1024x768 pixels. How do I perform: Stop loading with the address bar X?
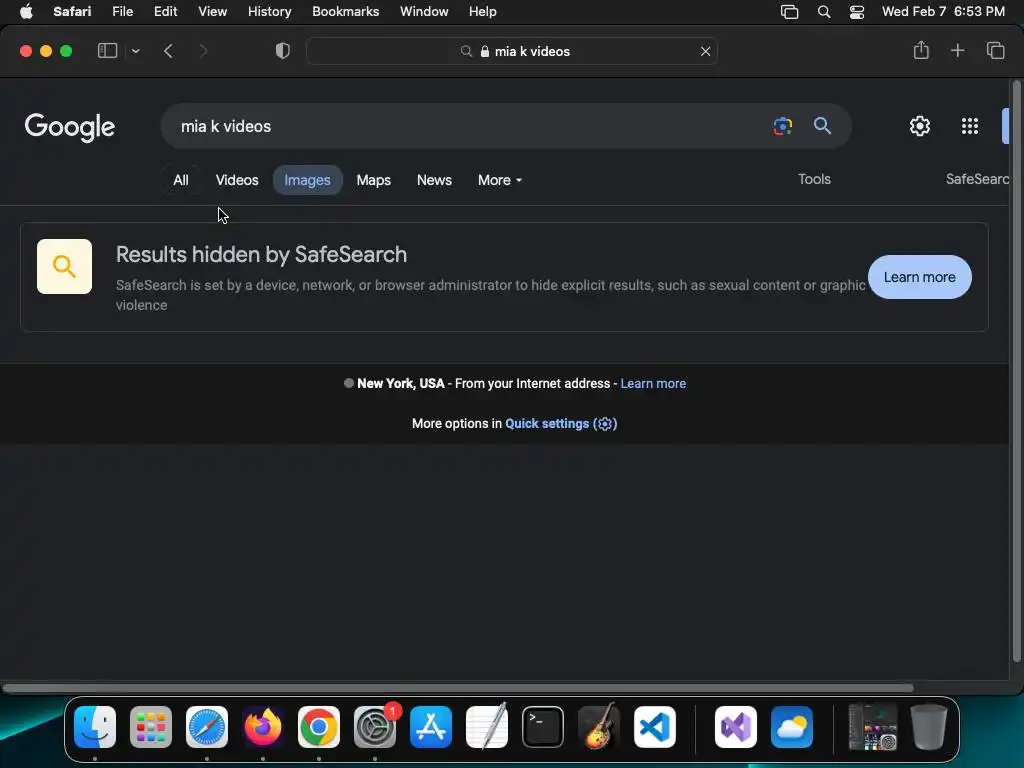pos(705,51)
